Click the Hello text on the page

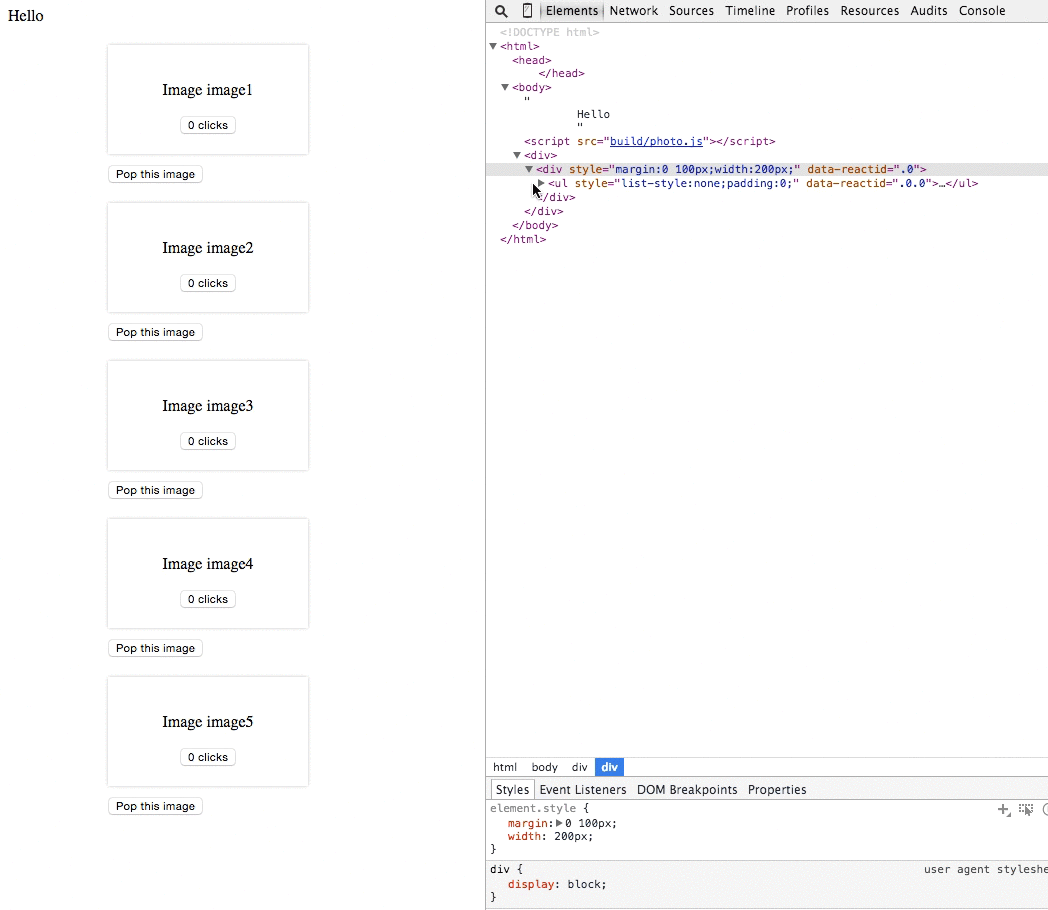[x=25, y=15]
